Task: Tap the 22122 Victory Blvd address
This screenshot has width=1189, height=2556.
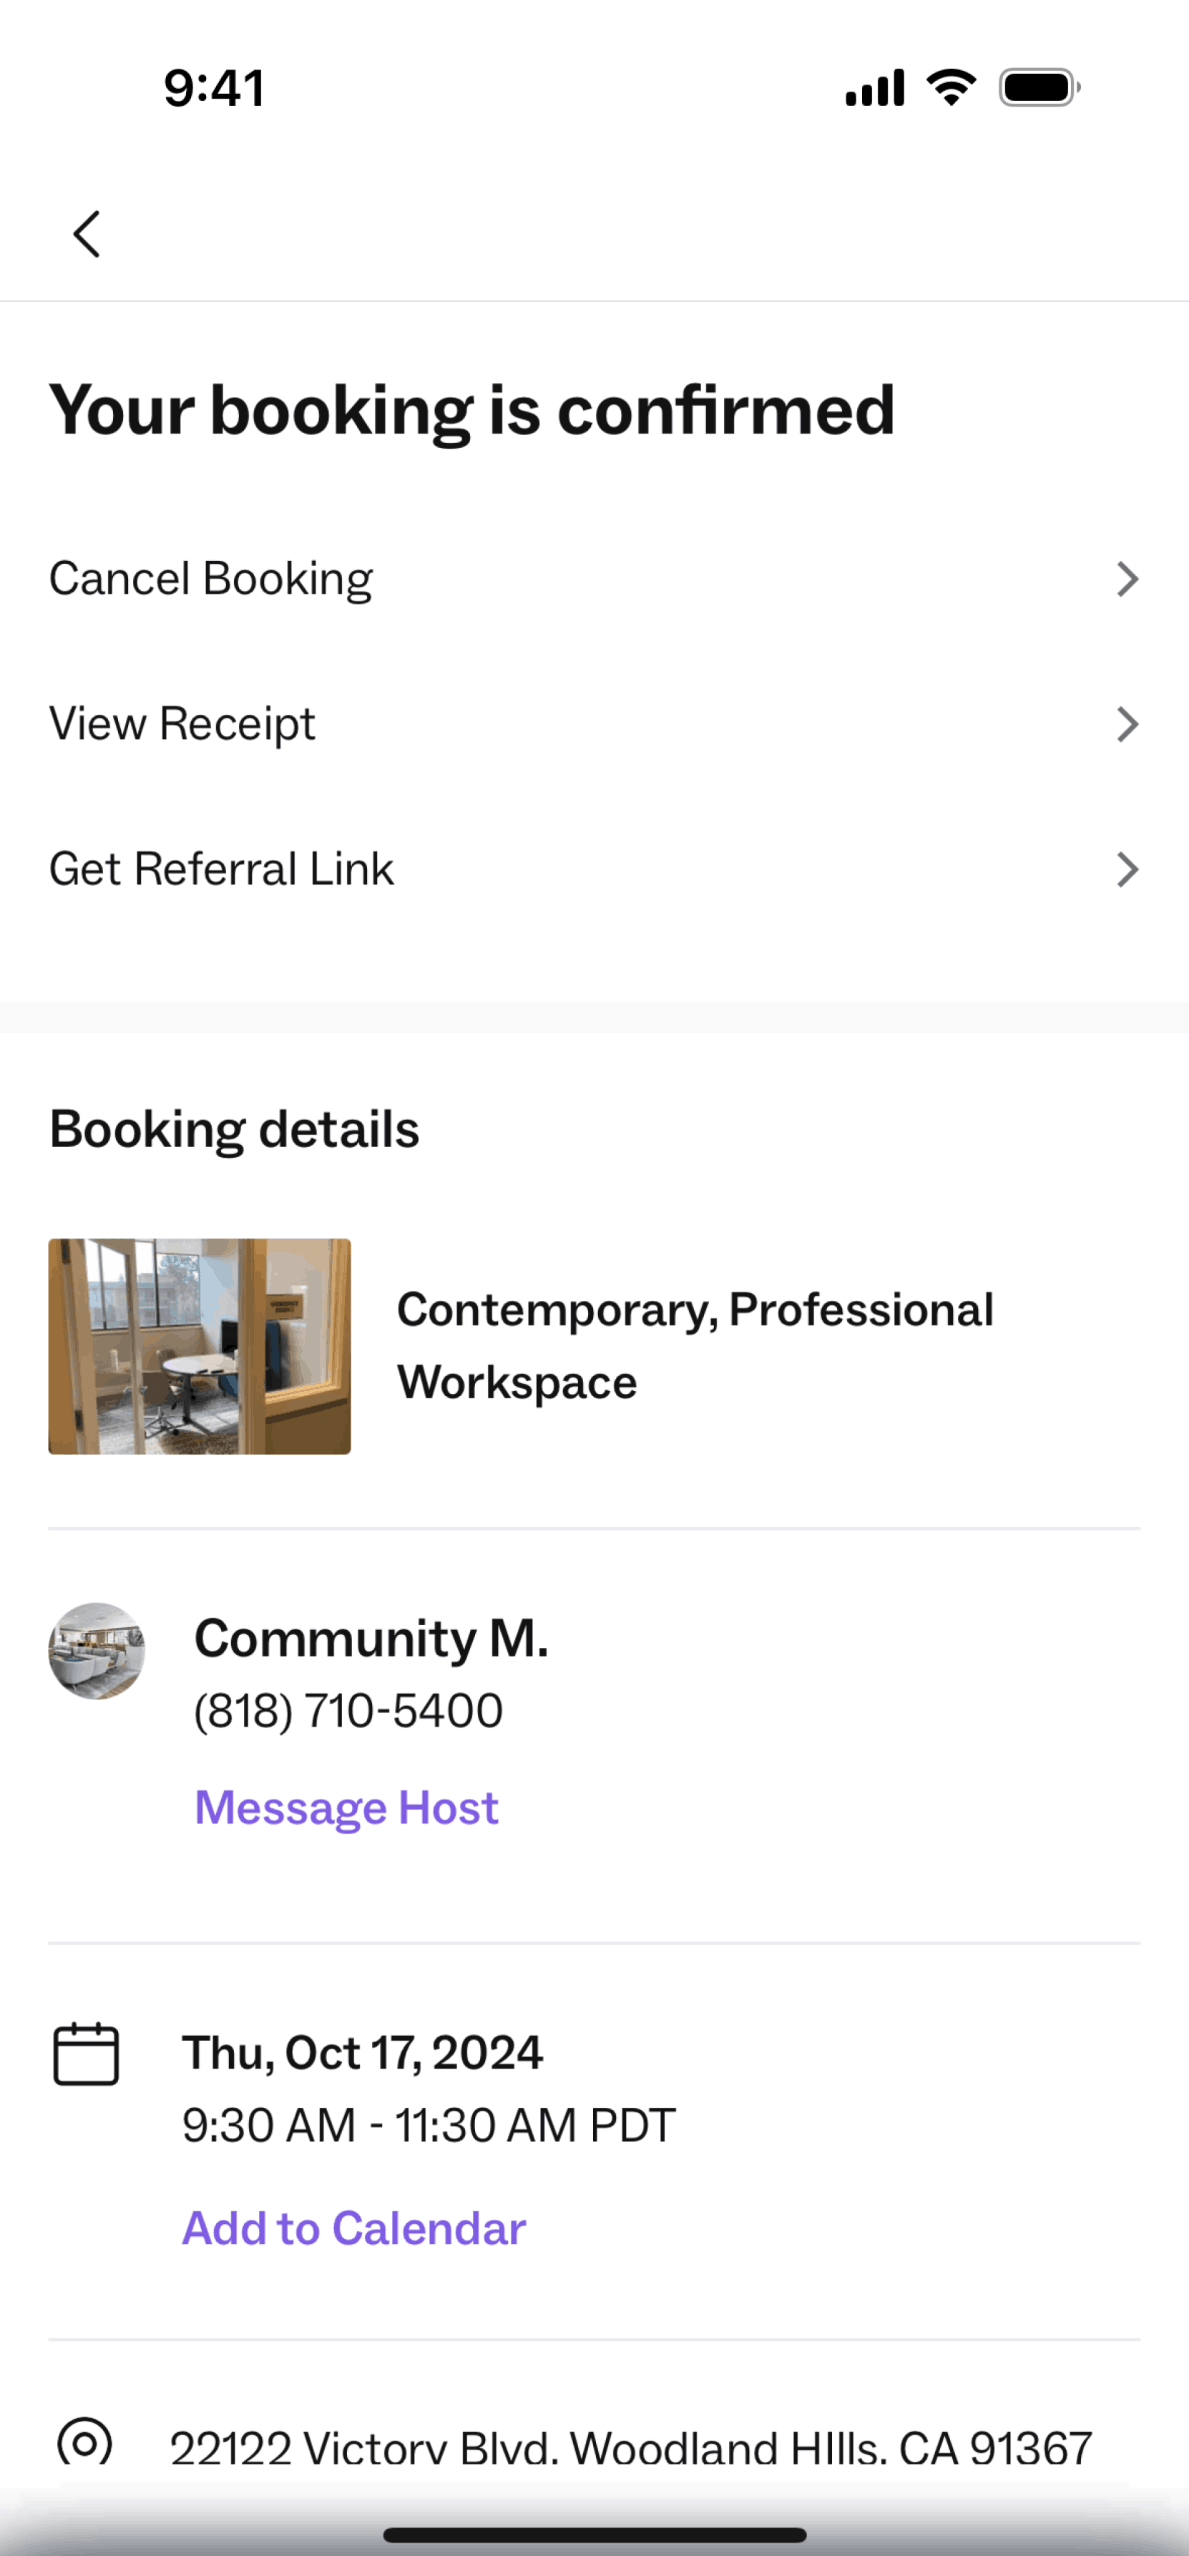Action: click(x=631, y=2448)
